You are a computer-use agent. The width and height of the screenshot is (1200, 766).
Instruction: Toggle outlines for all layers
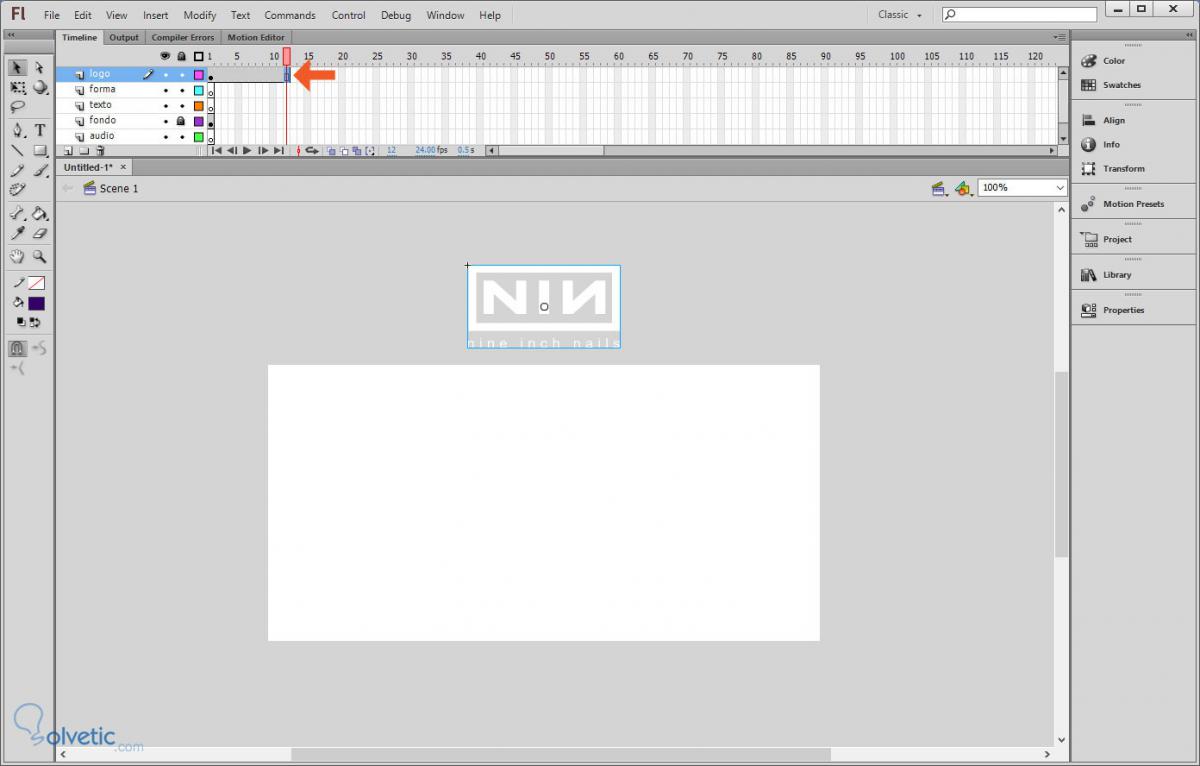coord(198,56)
